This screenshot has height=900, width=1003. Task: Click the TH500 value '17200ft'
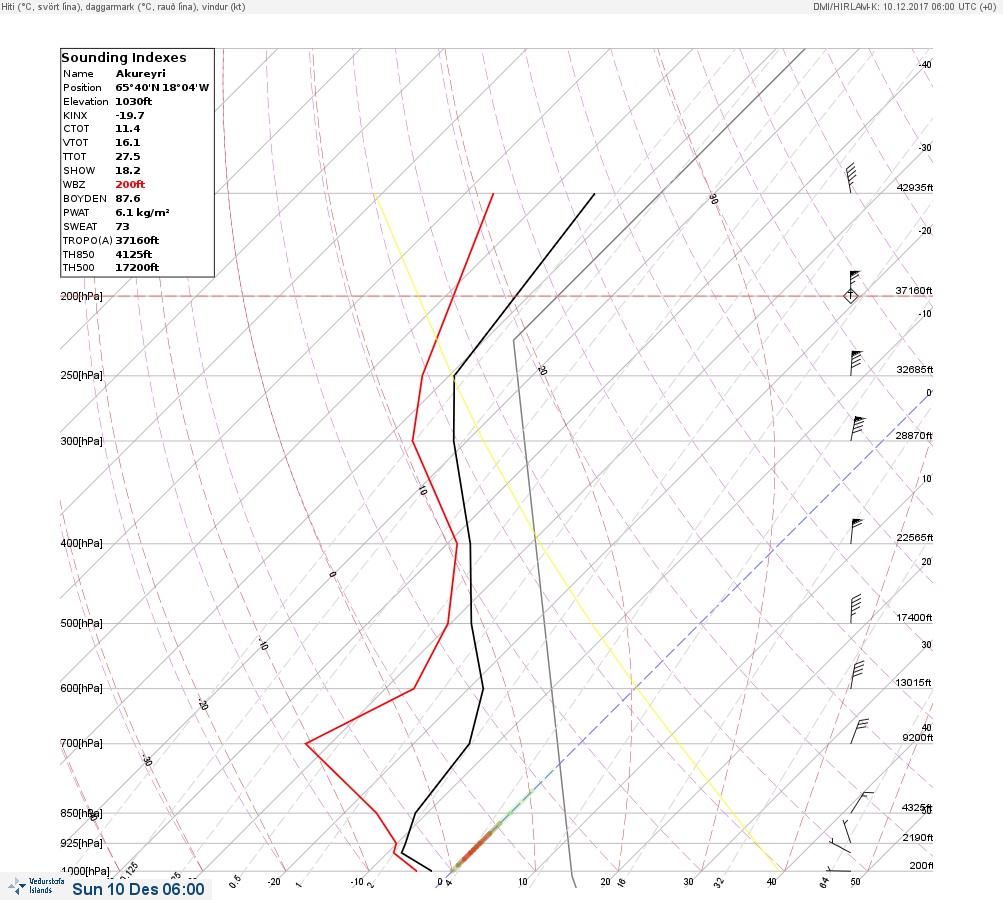coord(137,267)
